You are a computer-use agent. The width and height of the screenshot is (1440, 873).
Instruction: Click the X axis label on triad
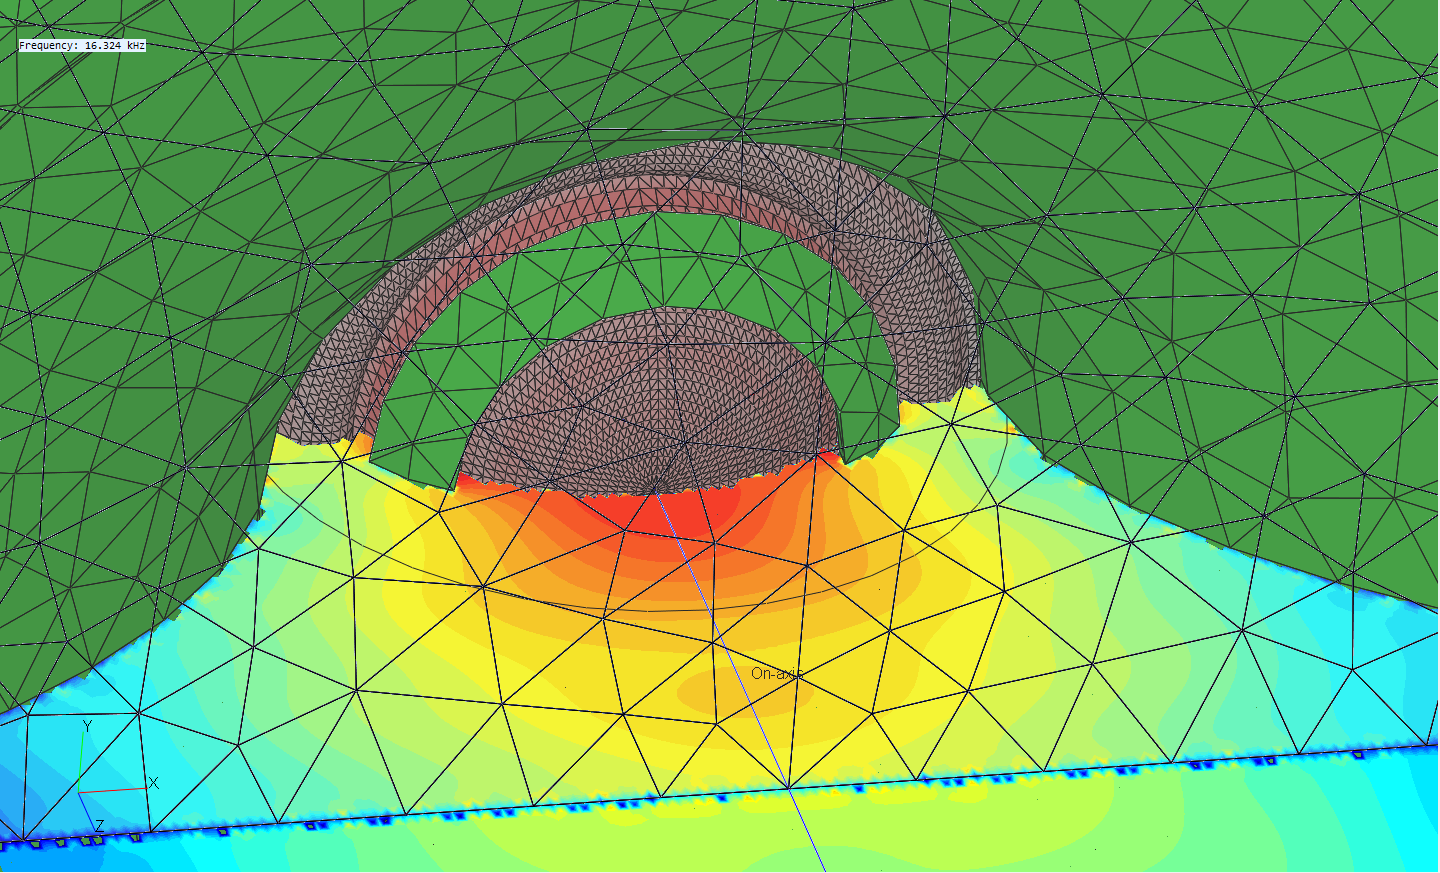point(154,783)
